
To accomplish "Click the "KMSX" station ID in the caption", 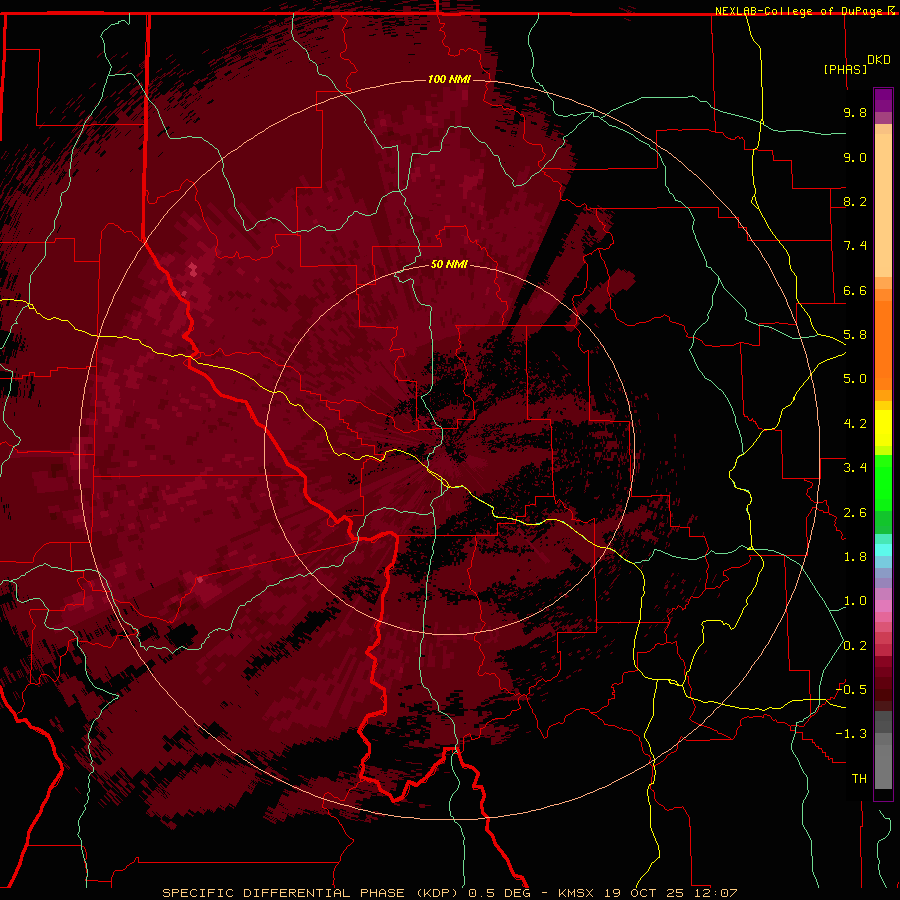I will coord(577,893).
